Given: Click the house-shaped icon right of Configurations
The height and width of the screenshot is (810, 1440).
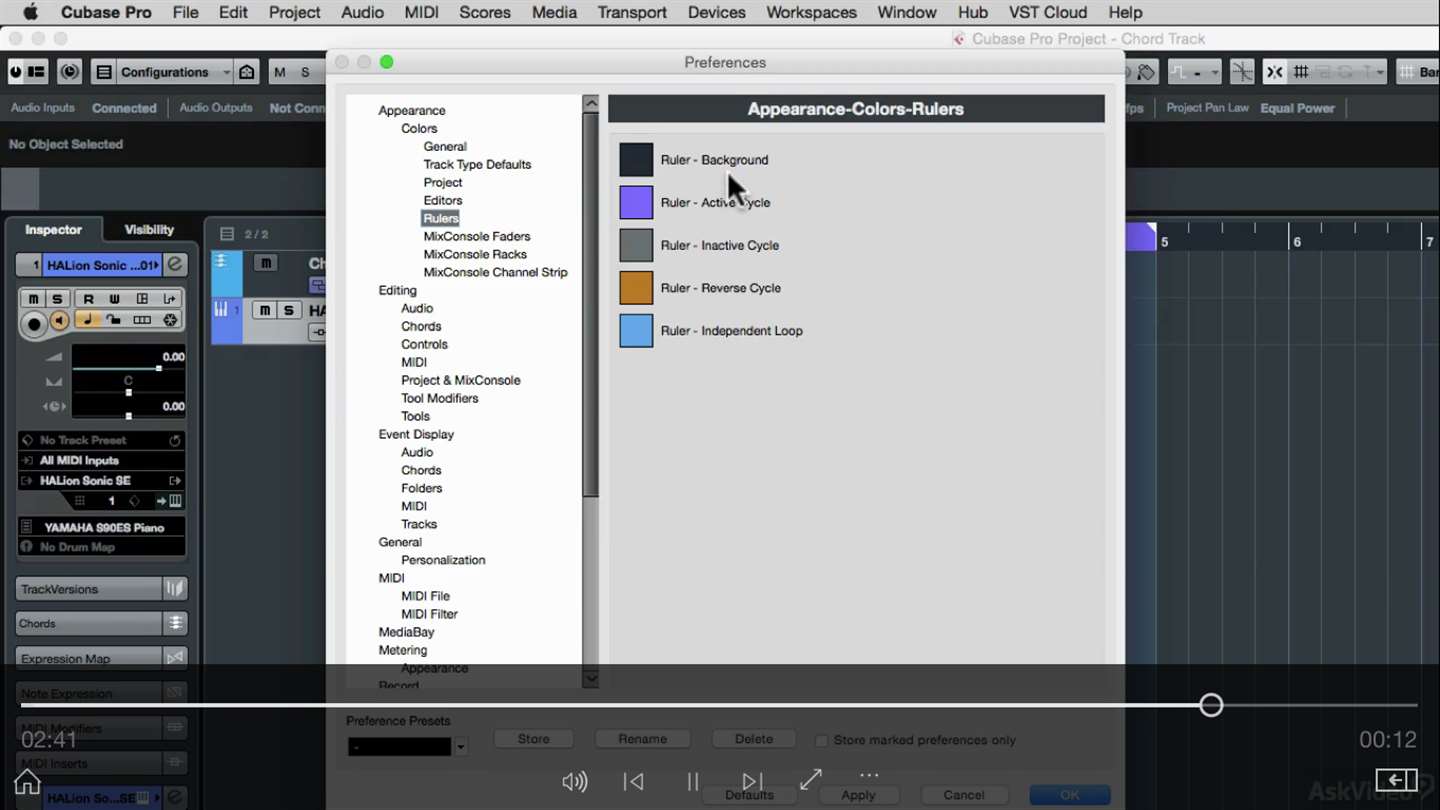Looking at the screenshot, I should (x=247, y=72).
